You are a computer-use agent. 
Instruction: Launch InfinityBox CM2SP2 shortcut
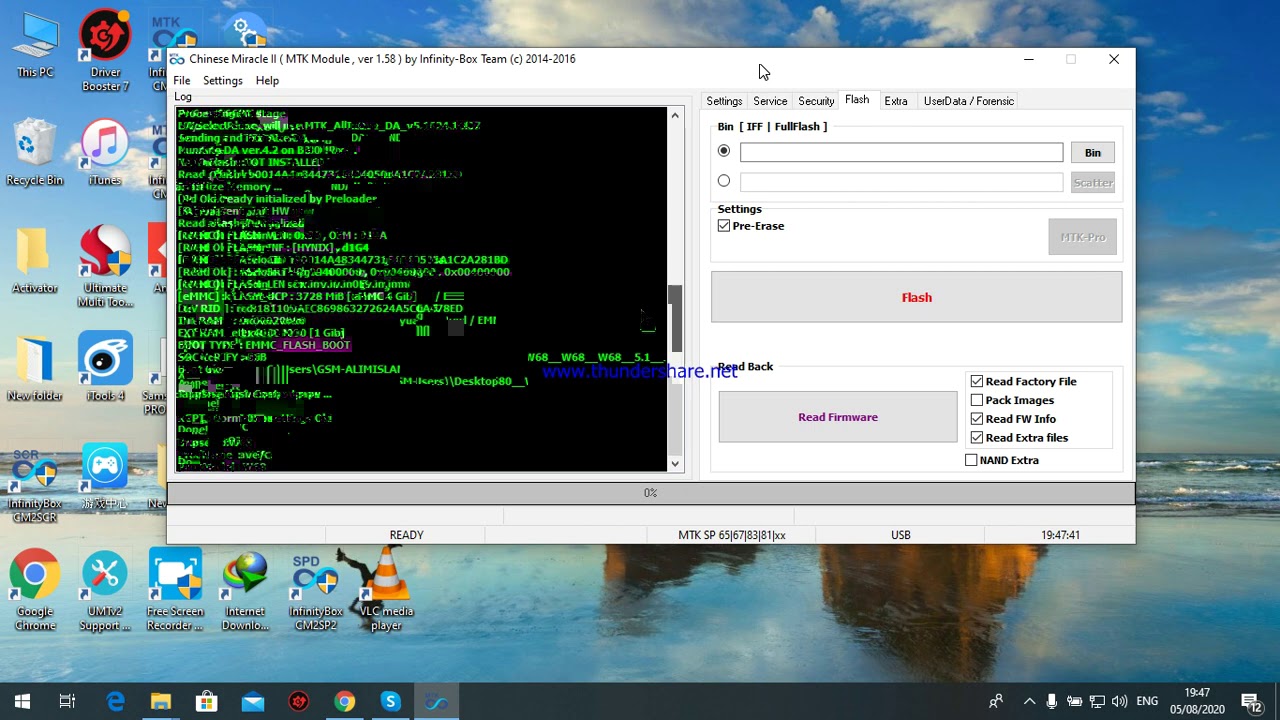(315, 590)
